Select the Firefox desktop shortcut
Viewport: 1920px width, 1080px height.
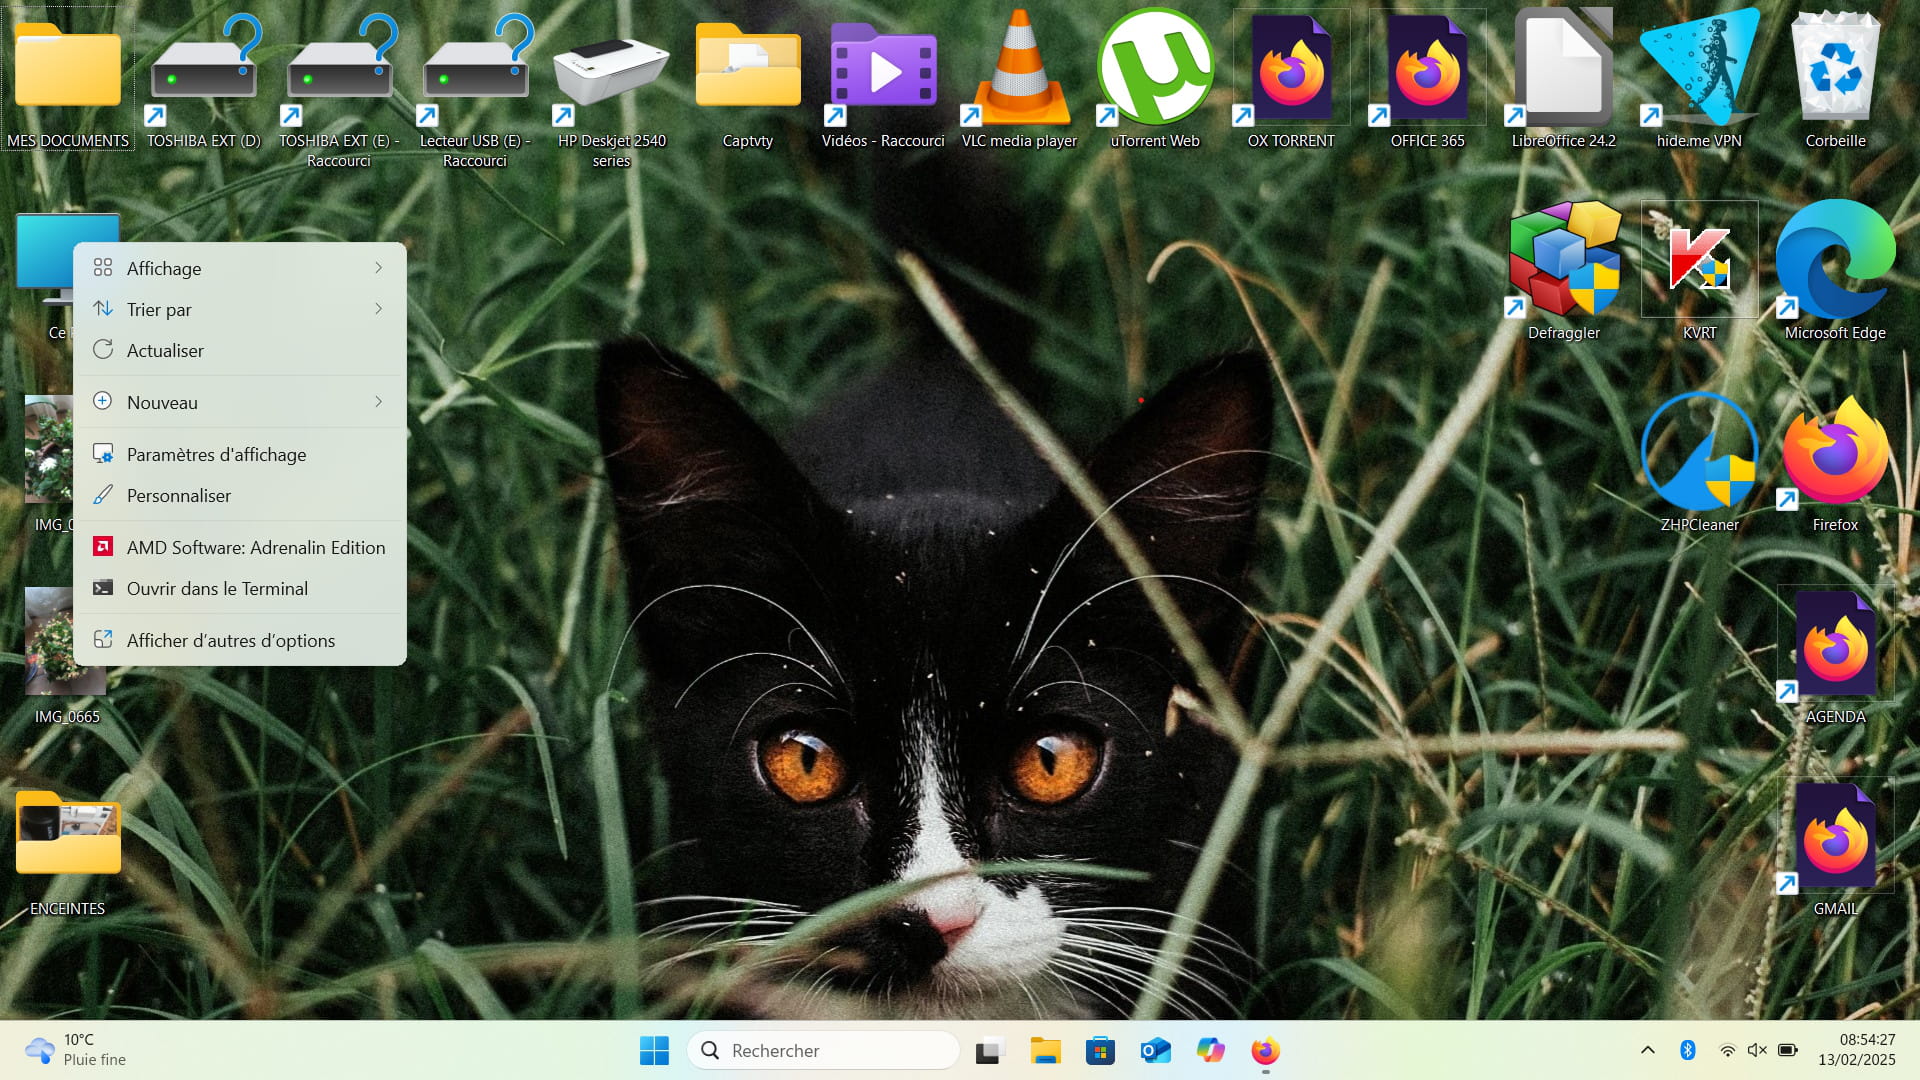[1835, 450]
